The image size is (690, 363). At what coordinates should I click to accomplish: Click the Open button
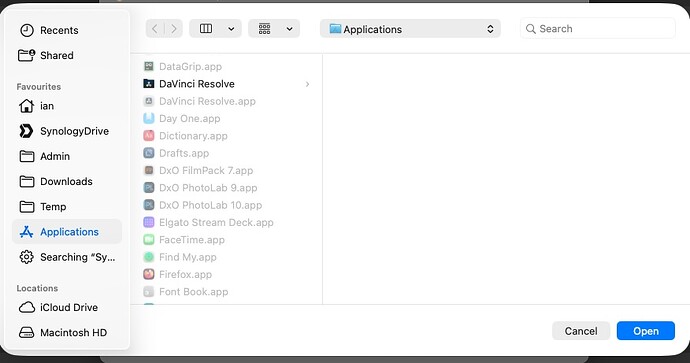[646, 331]
